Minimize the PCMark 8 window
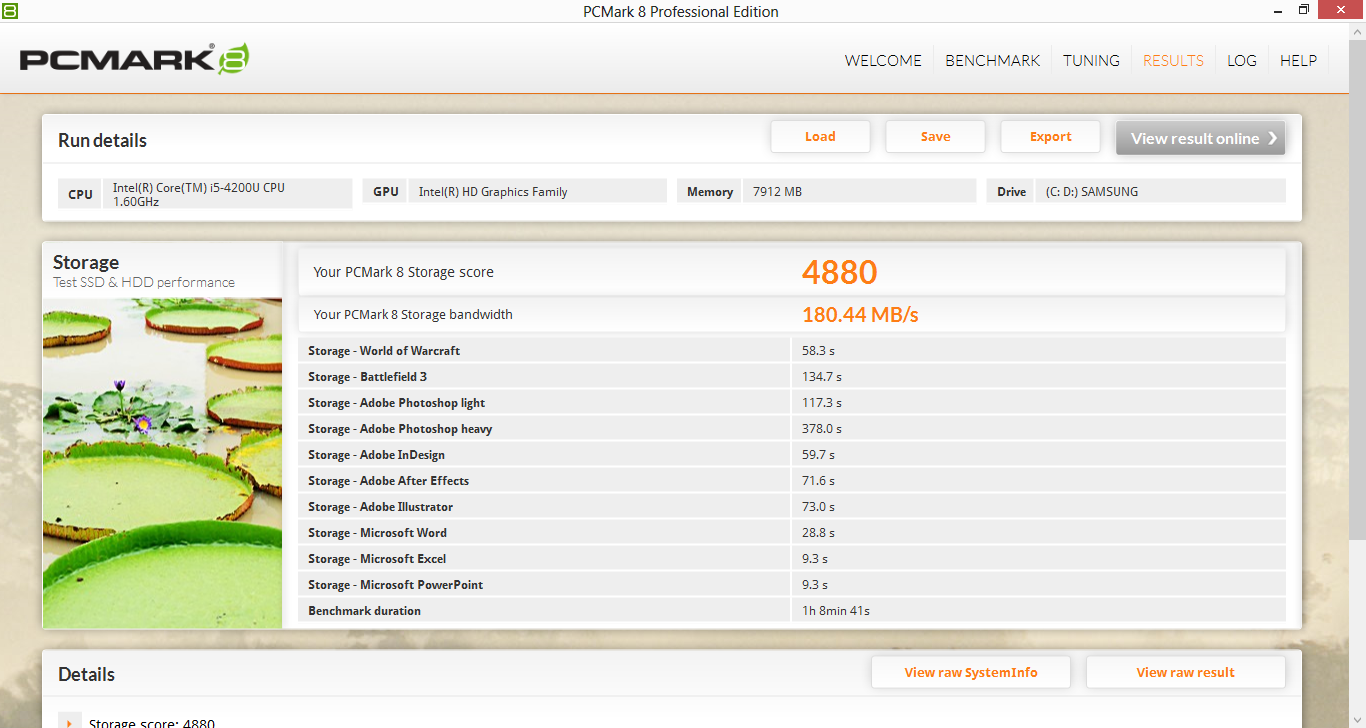1366x728 pixels. click(x=1276, y=10)
